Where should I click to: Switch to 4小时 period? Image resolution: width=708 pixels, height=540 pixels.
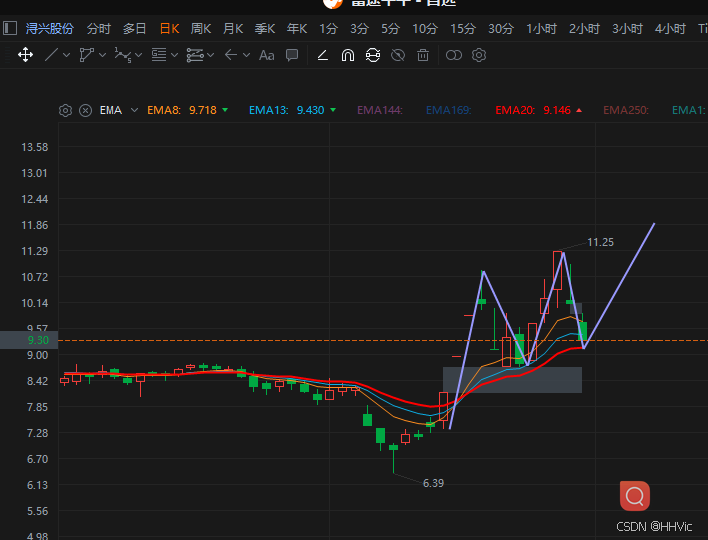[x=670, y=28]
